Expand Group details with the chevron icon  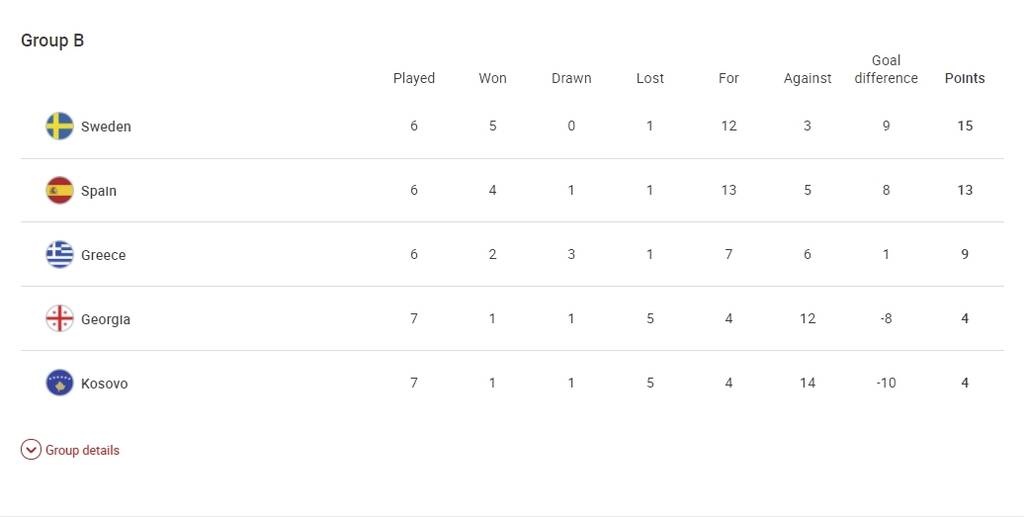click(x=31, y=450)
